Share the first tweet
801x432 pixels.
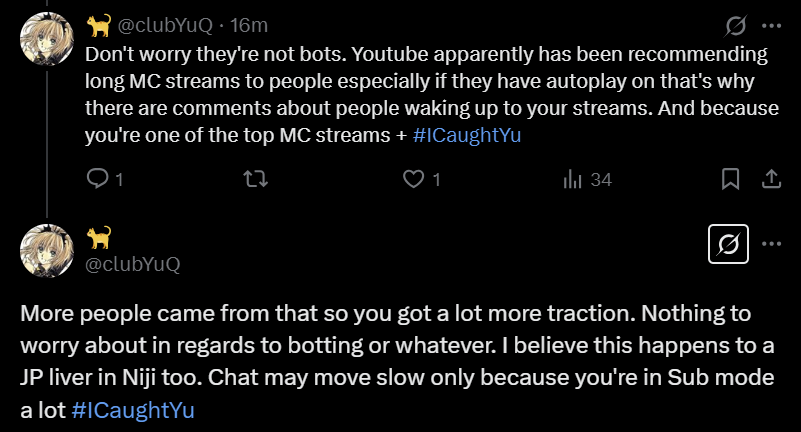coord(771,179)
